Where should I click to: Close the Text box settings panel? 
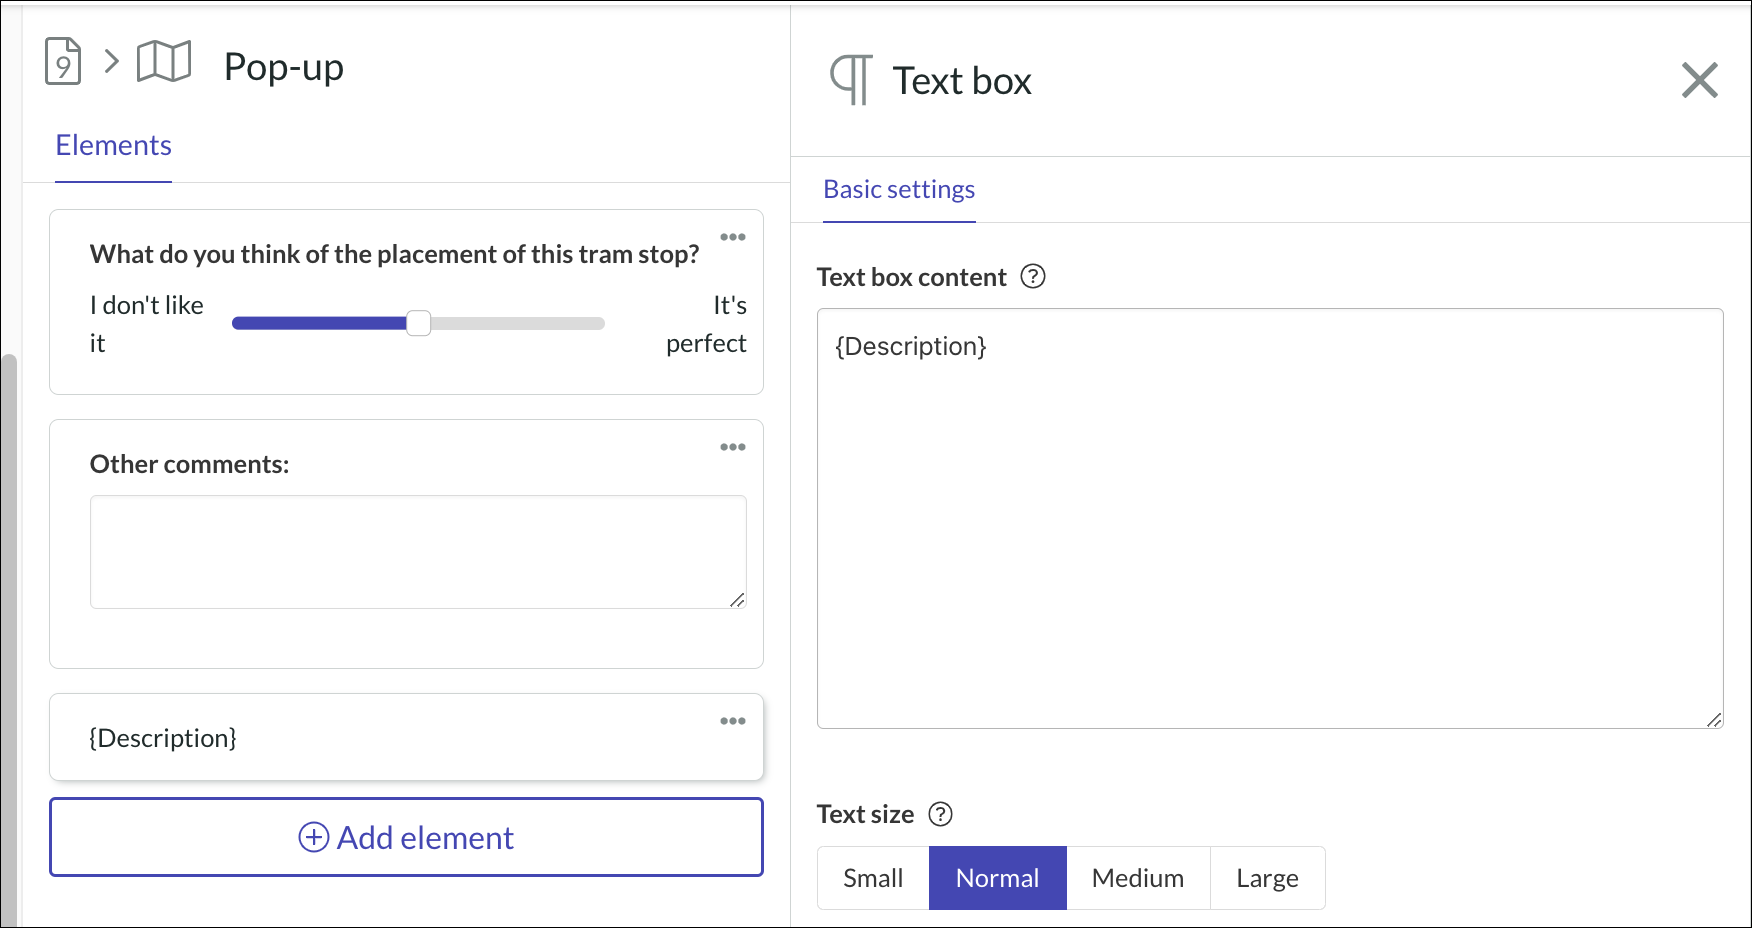[1700, 80]
